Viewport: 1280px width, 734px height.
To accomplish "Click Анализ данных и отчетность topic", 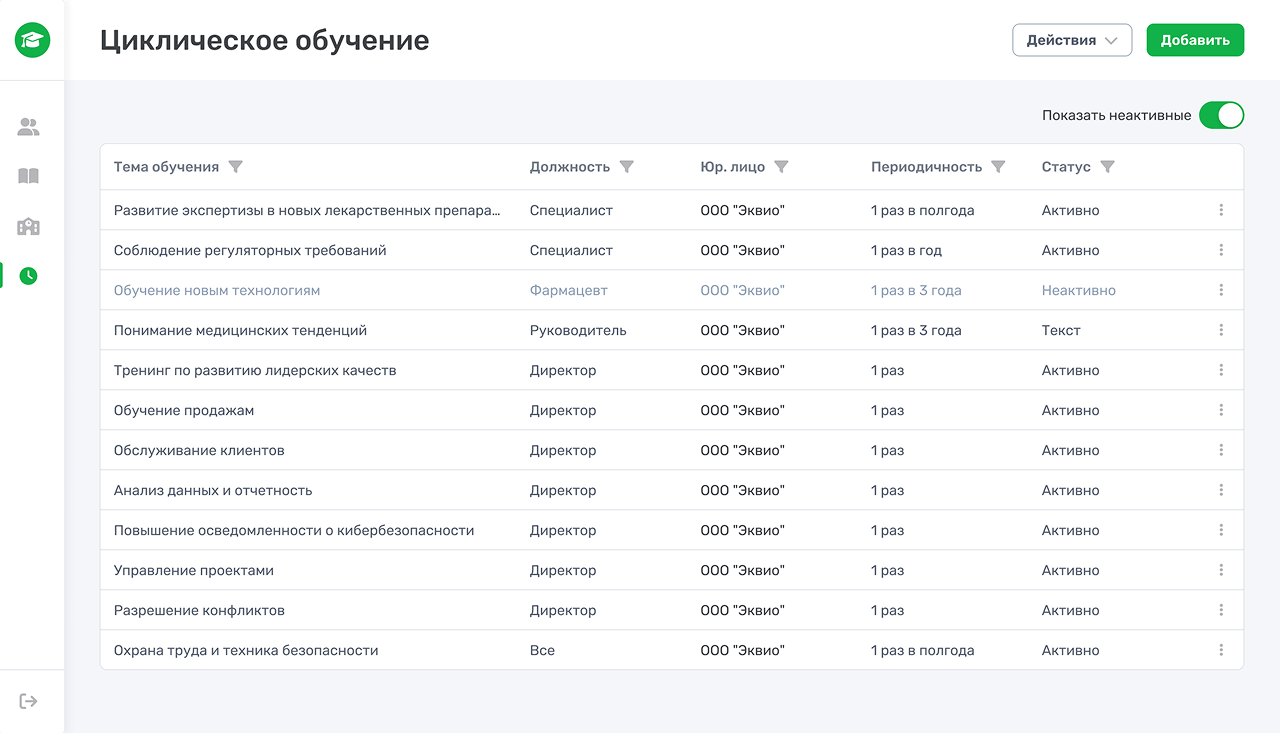I will coord(213,490).
